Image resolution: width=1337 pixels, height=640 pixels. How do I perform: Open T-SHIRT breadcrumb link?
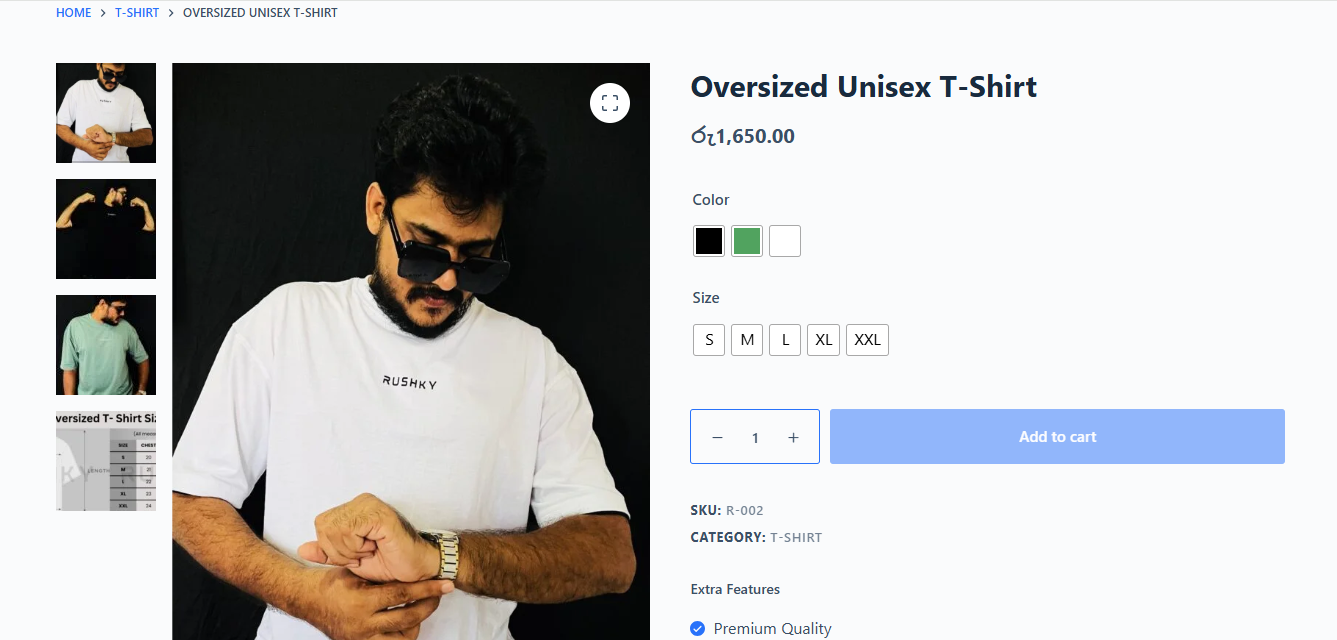pyautogui.click(x=137, y=13)
